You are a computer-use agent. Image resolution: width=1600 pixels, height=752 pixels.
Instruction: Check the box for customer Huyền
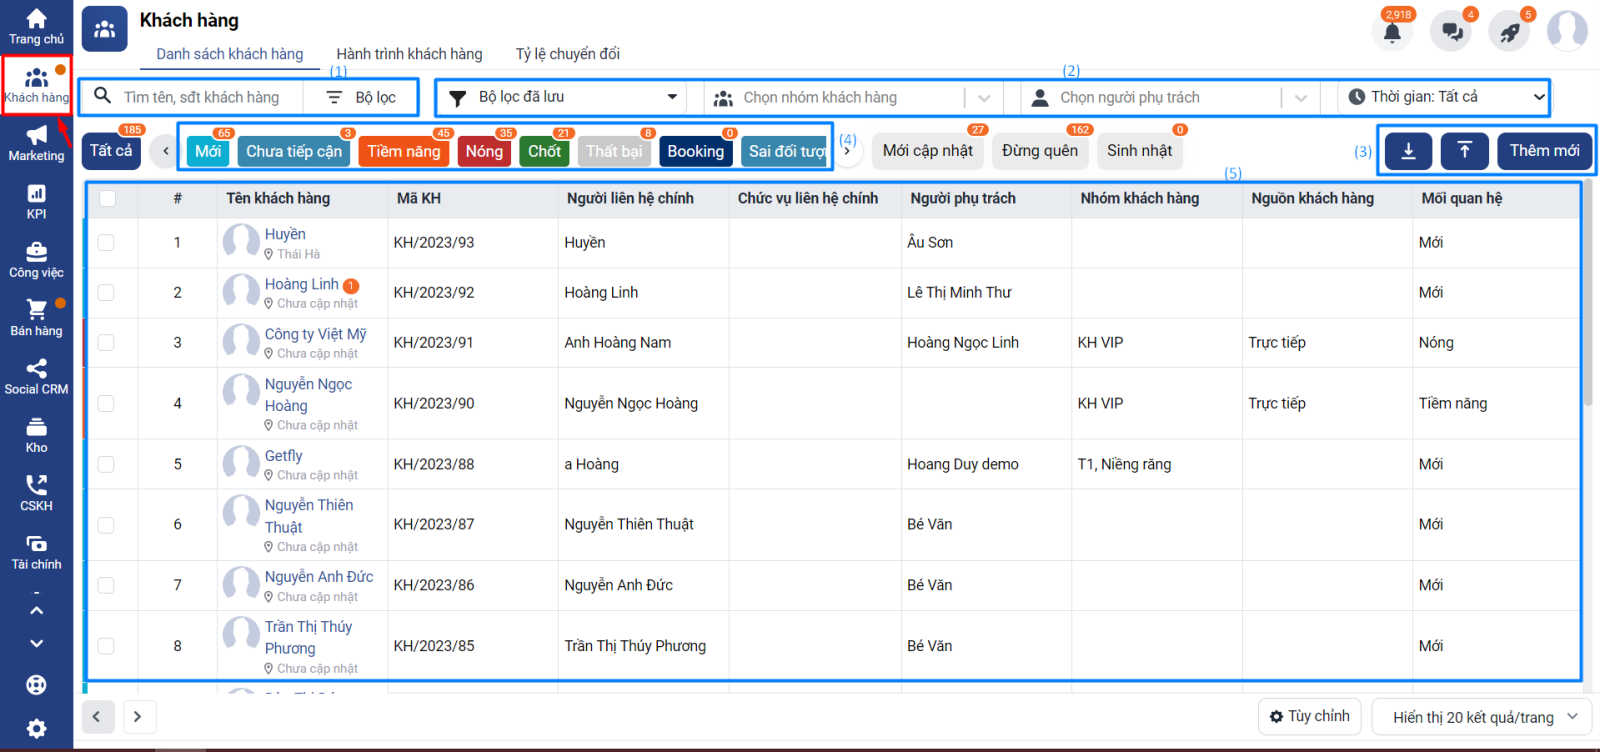tap(106, 242)
